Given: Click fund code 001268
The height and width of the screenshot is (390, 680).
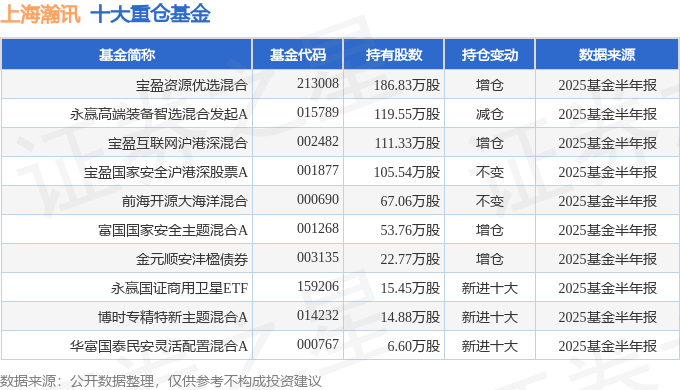Looking at the screenshot, I should (x=317, y=228).
